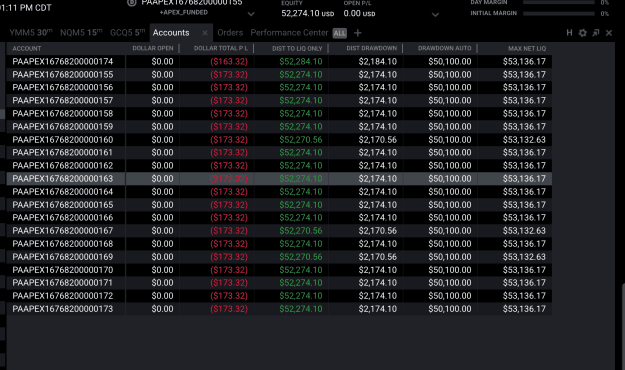625x370 pixels.
Task: Select the Accounts tab
Action: coord(171,33)
